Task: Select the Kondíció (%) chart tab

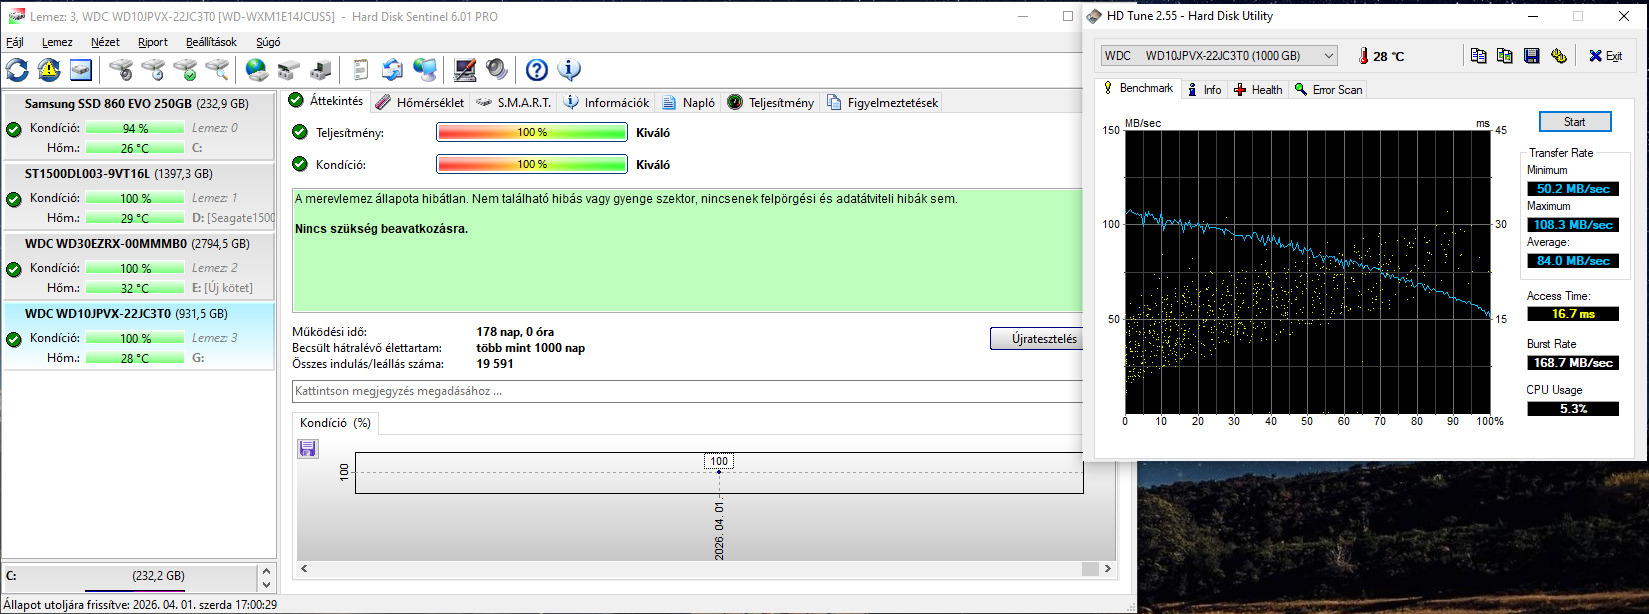Action: click(x=335, y=423)
